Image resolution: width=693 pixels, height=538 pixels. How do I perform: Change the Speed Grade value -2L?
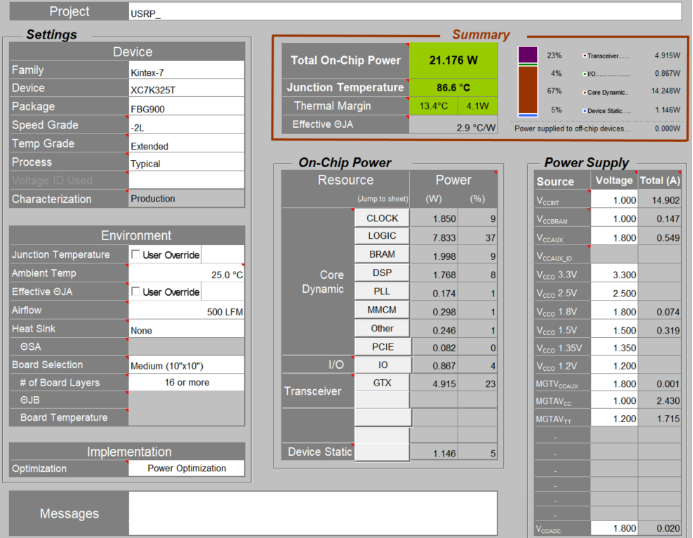pyautogui.click(x=186, y=127)
